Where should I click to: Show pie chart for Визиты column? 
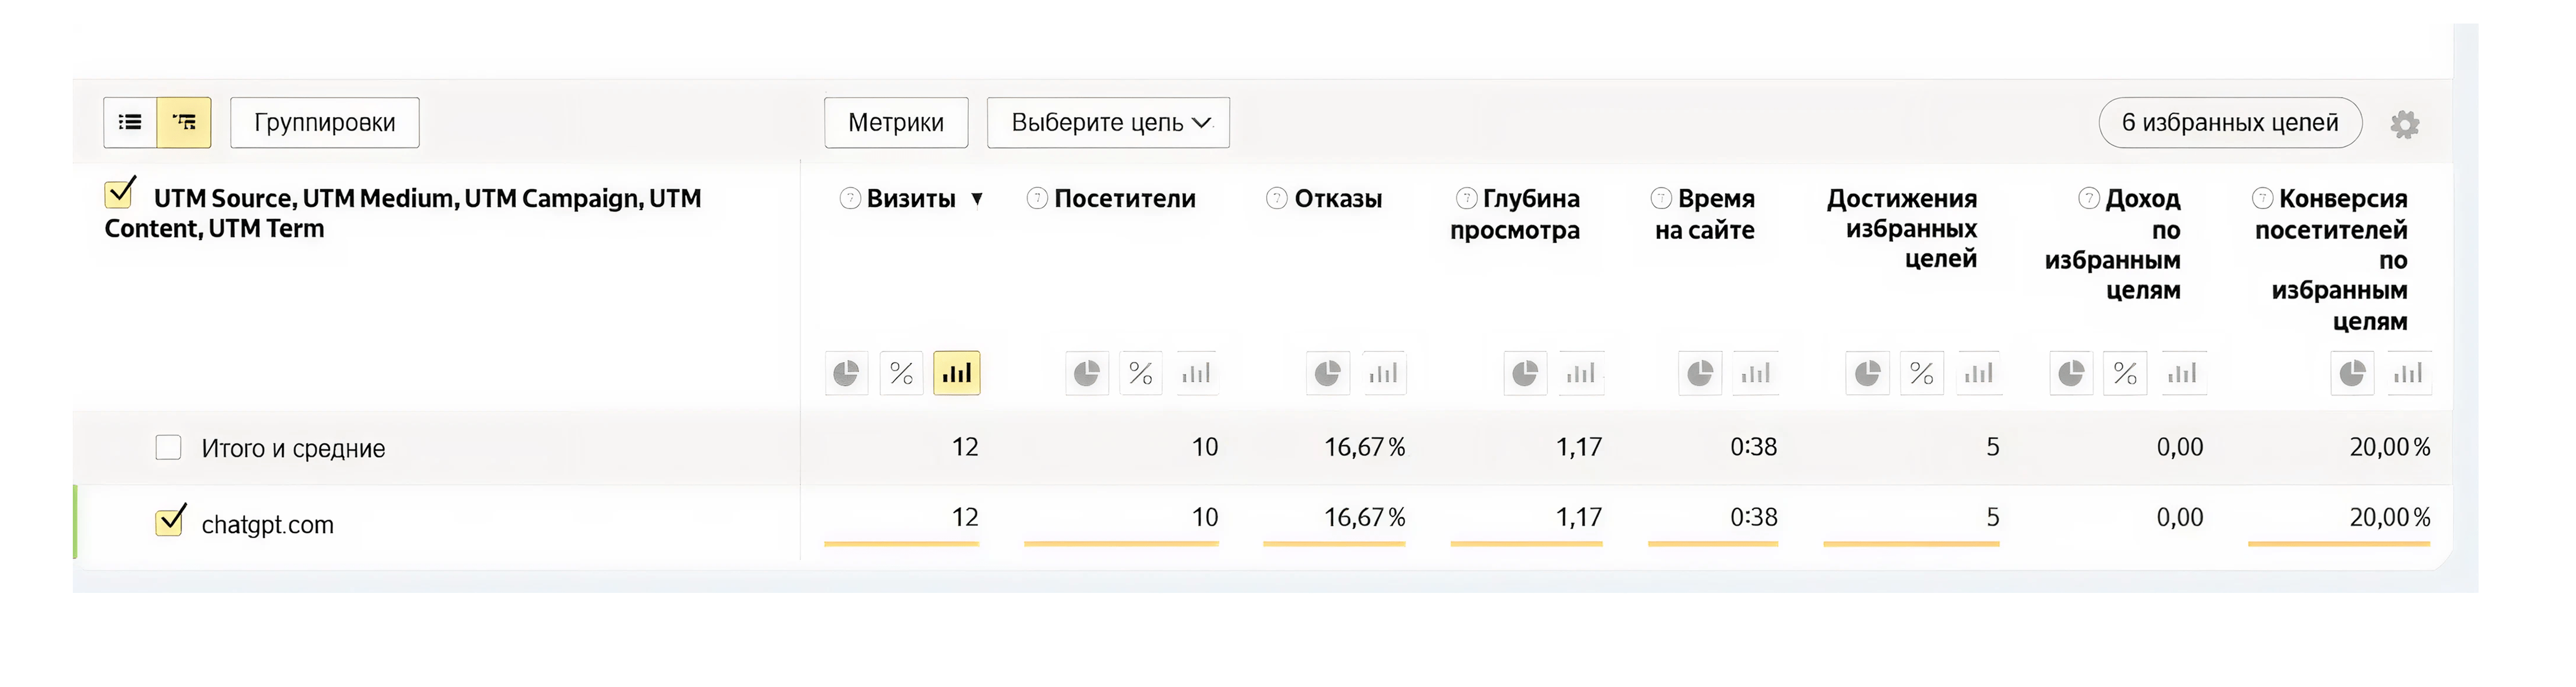(x=846, y=373)
